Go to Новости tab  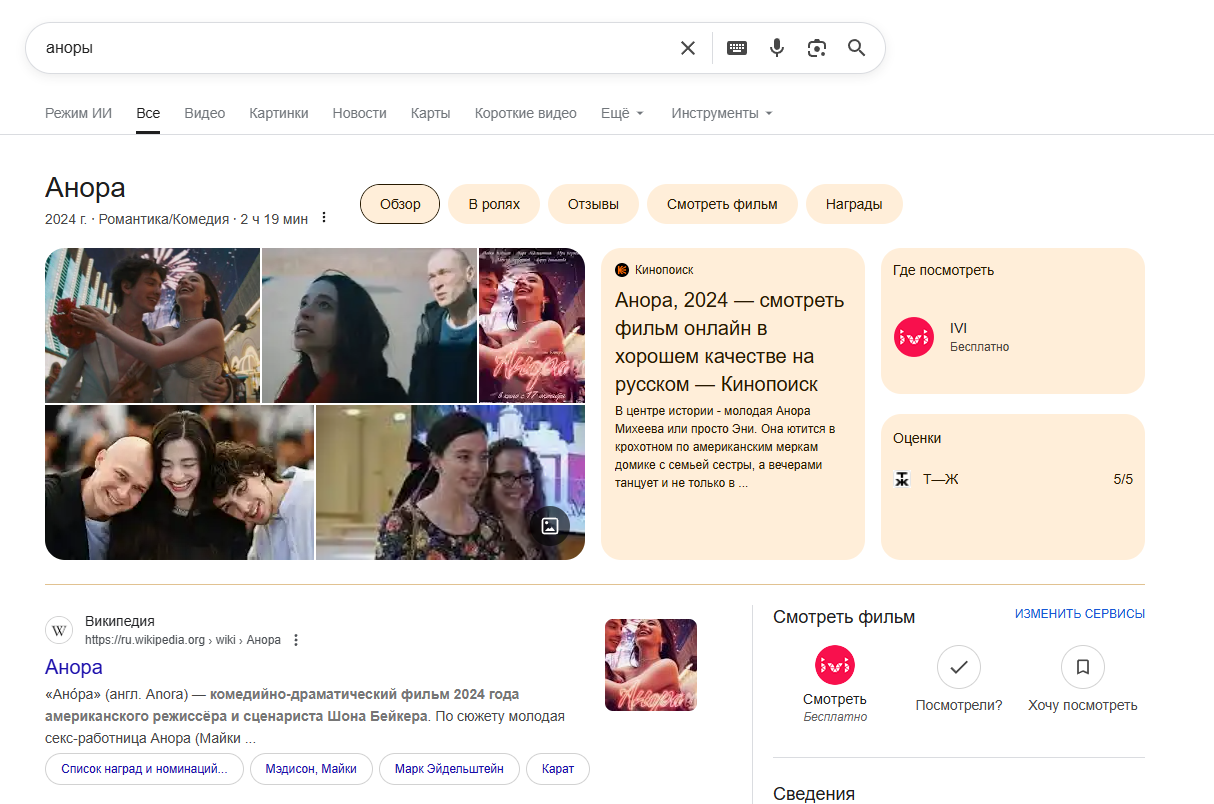[360, 113]
